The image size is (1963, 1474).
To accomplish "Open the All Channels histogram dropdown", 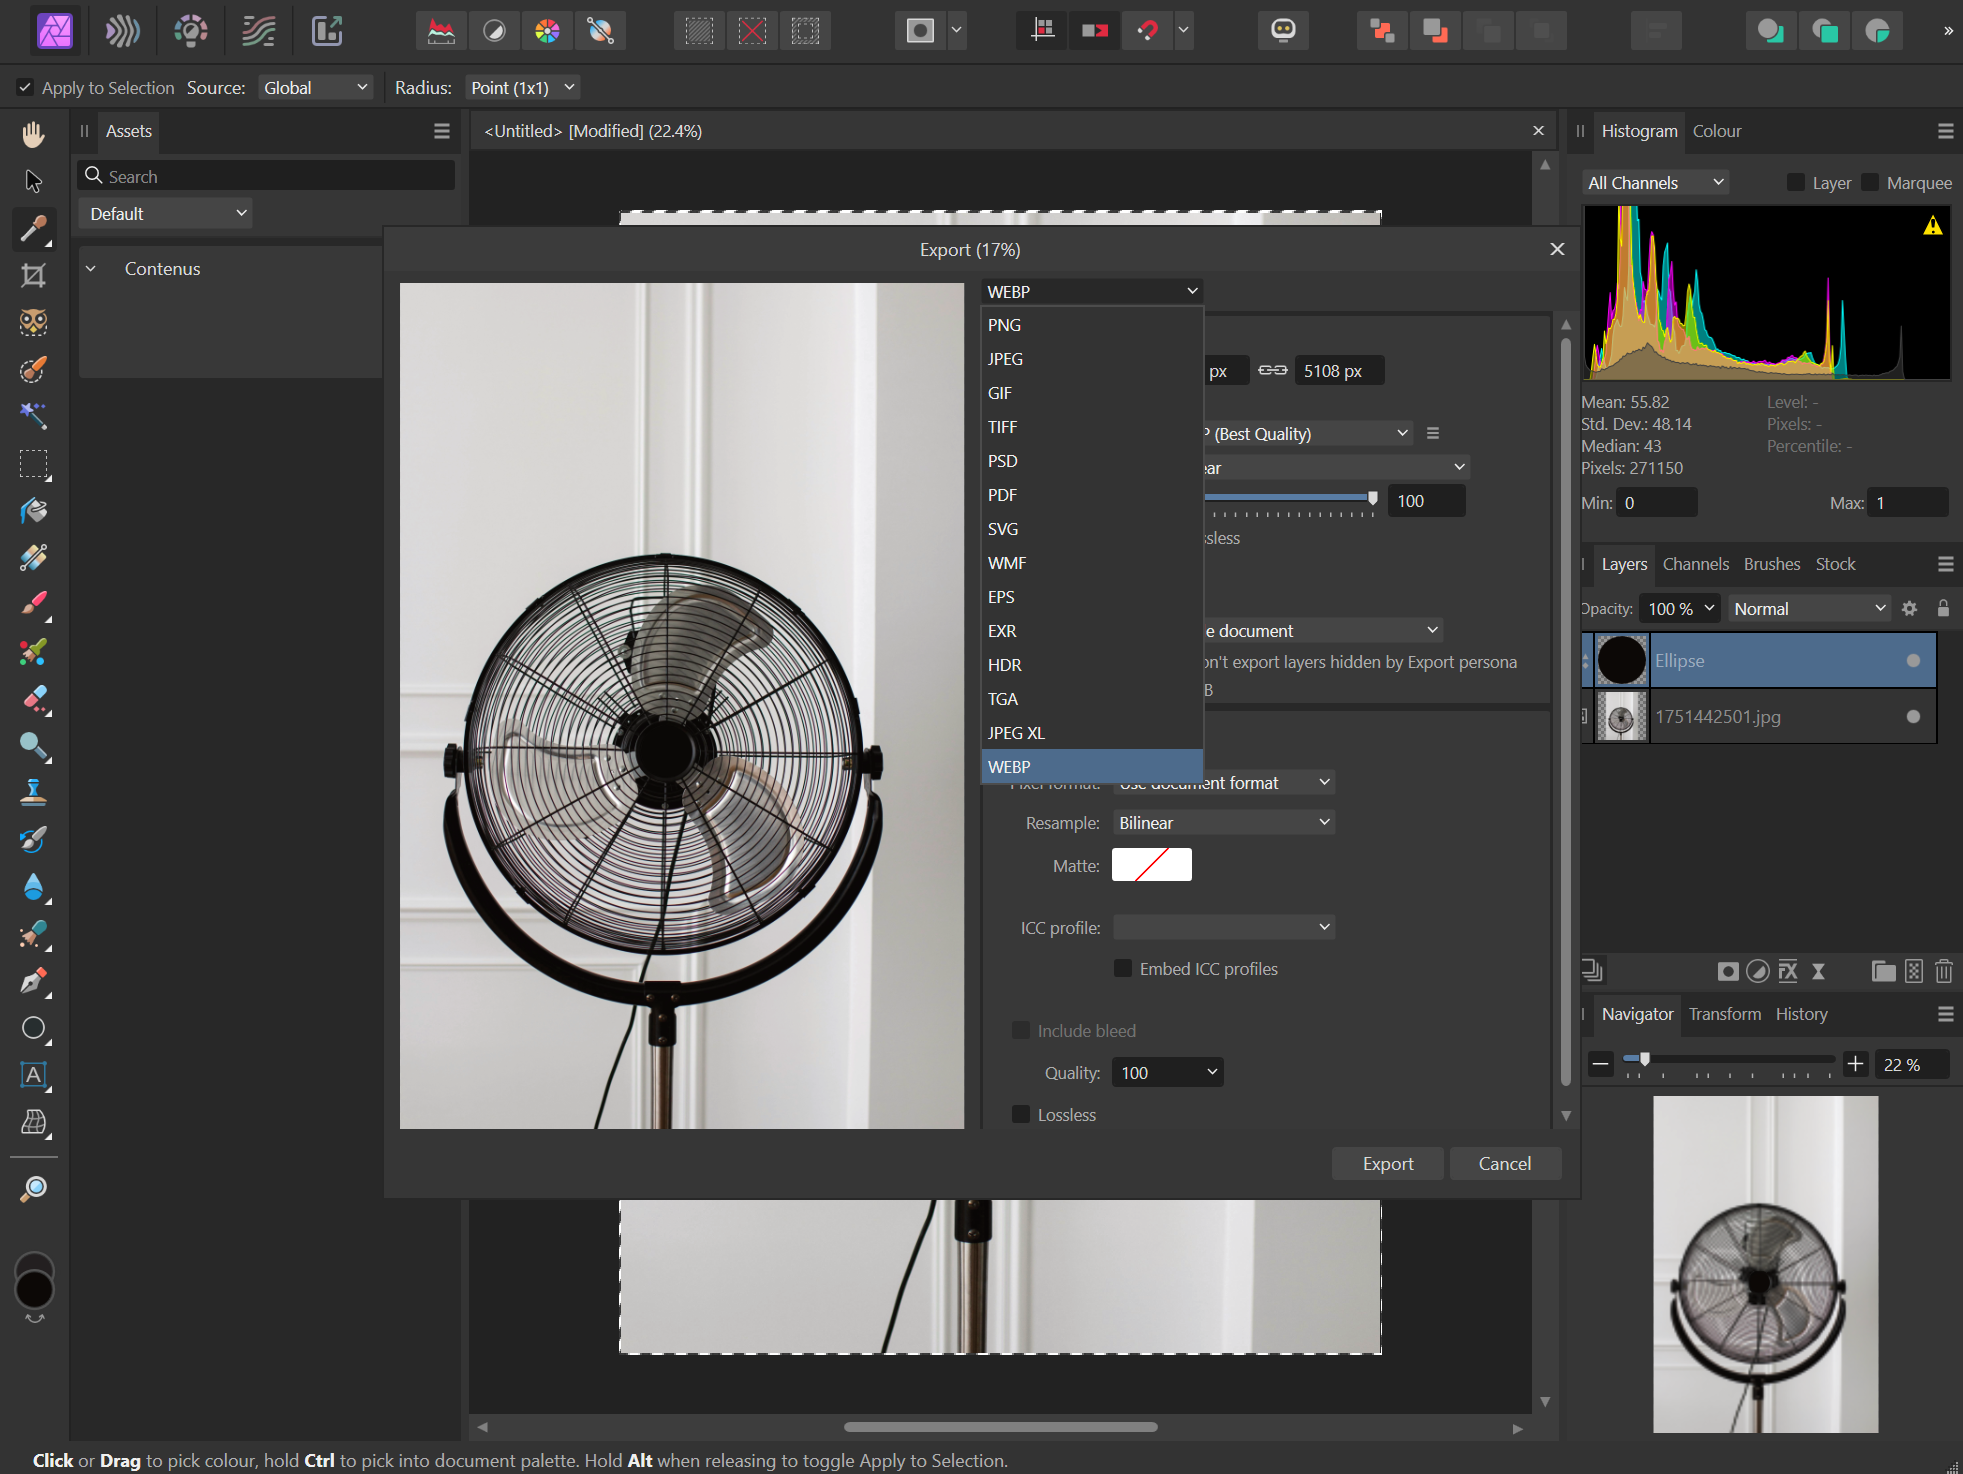I will [x=1655, y=183].
